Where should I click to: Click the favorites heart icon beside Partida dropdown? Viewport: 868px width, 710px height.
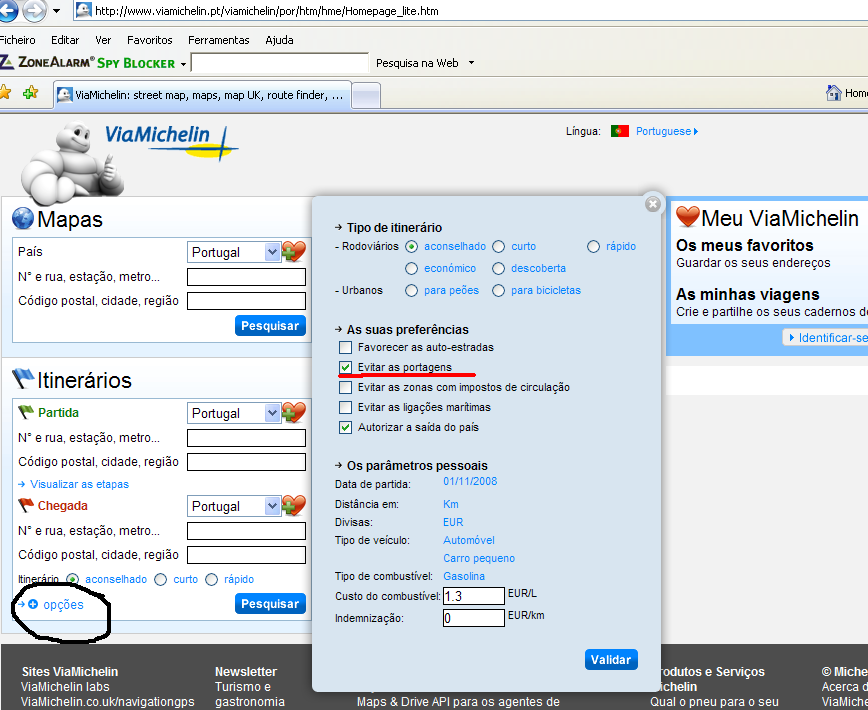(x=294, y=413)
